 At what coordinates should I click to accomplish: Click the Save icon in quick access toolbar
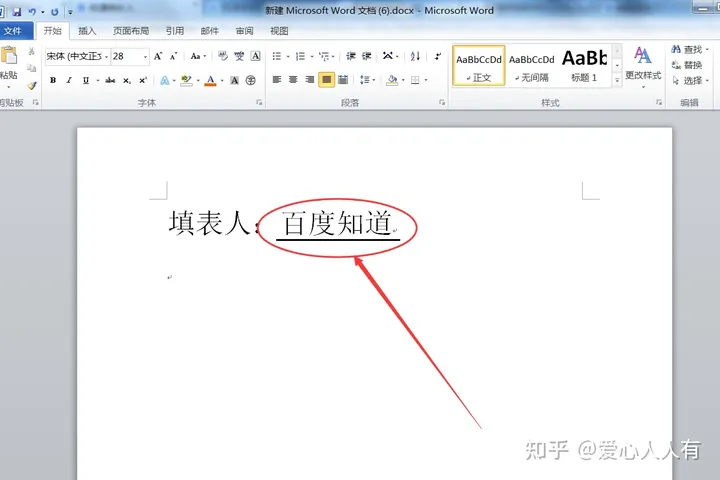pos(17,11)
